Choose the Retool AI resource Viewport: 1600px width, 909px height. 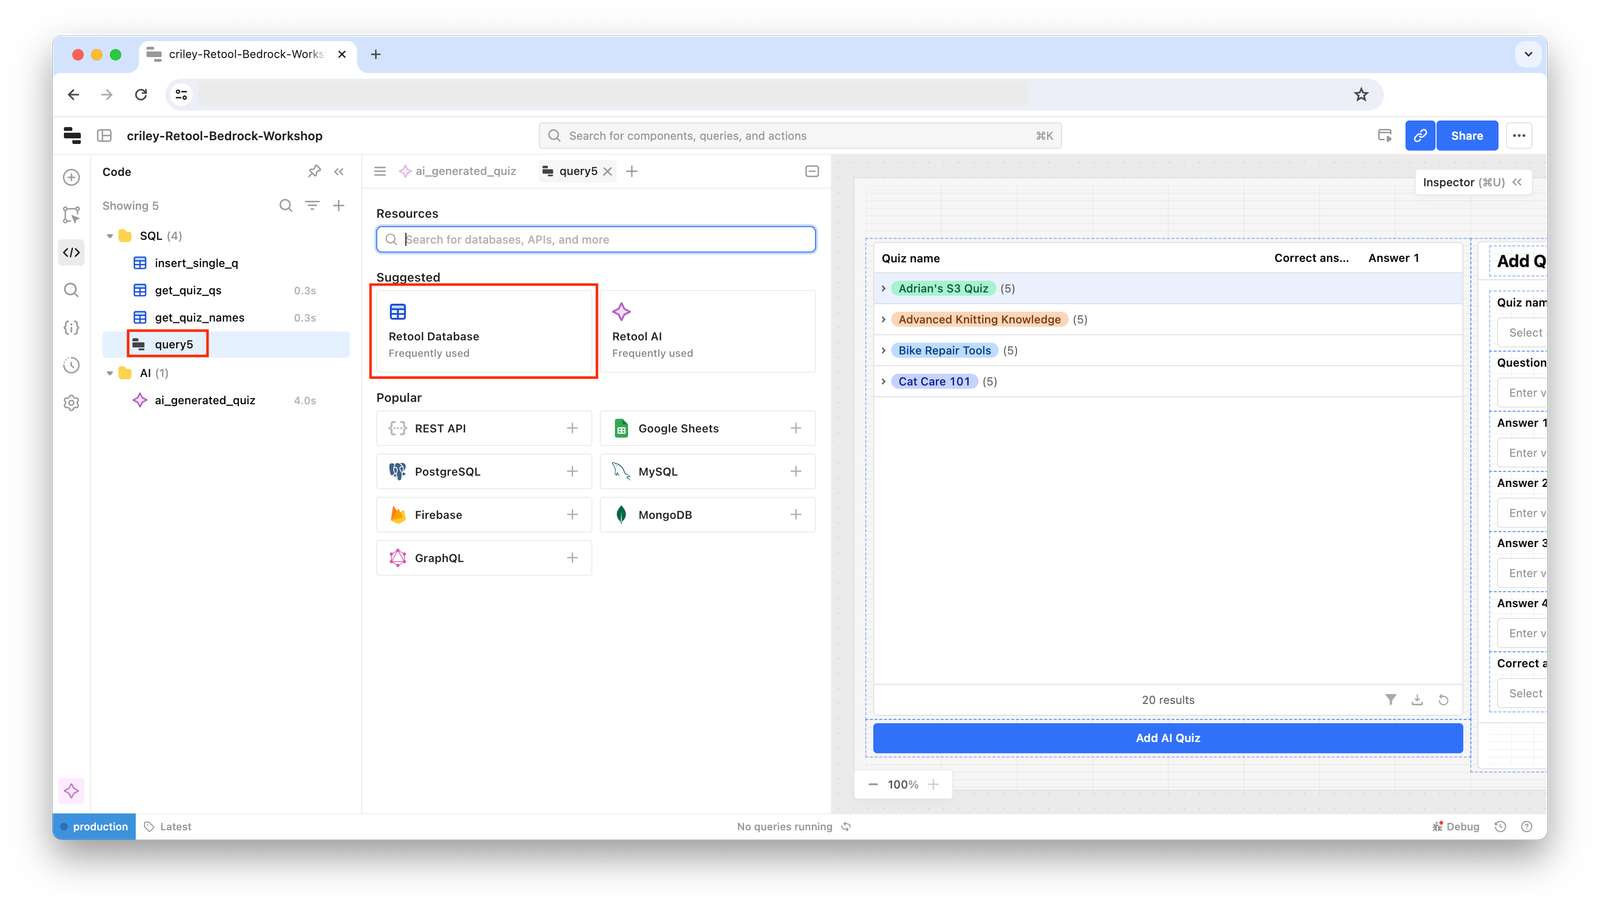[707, 332]
